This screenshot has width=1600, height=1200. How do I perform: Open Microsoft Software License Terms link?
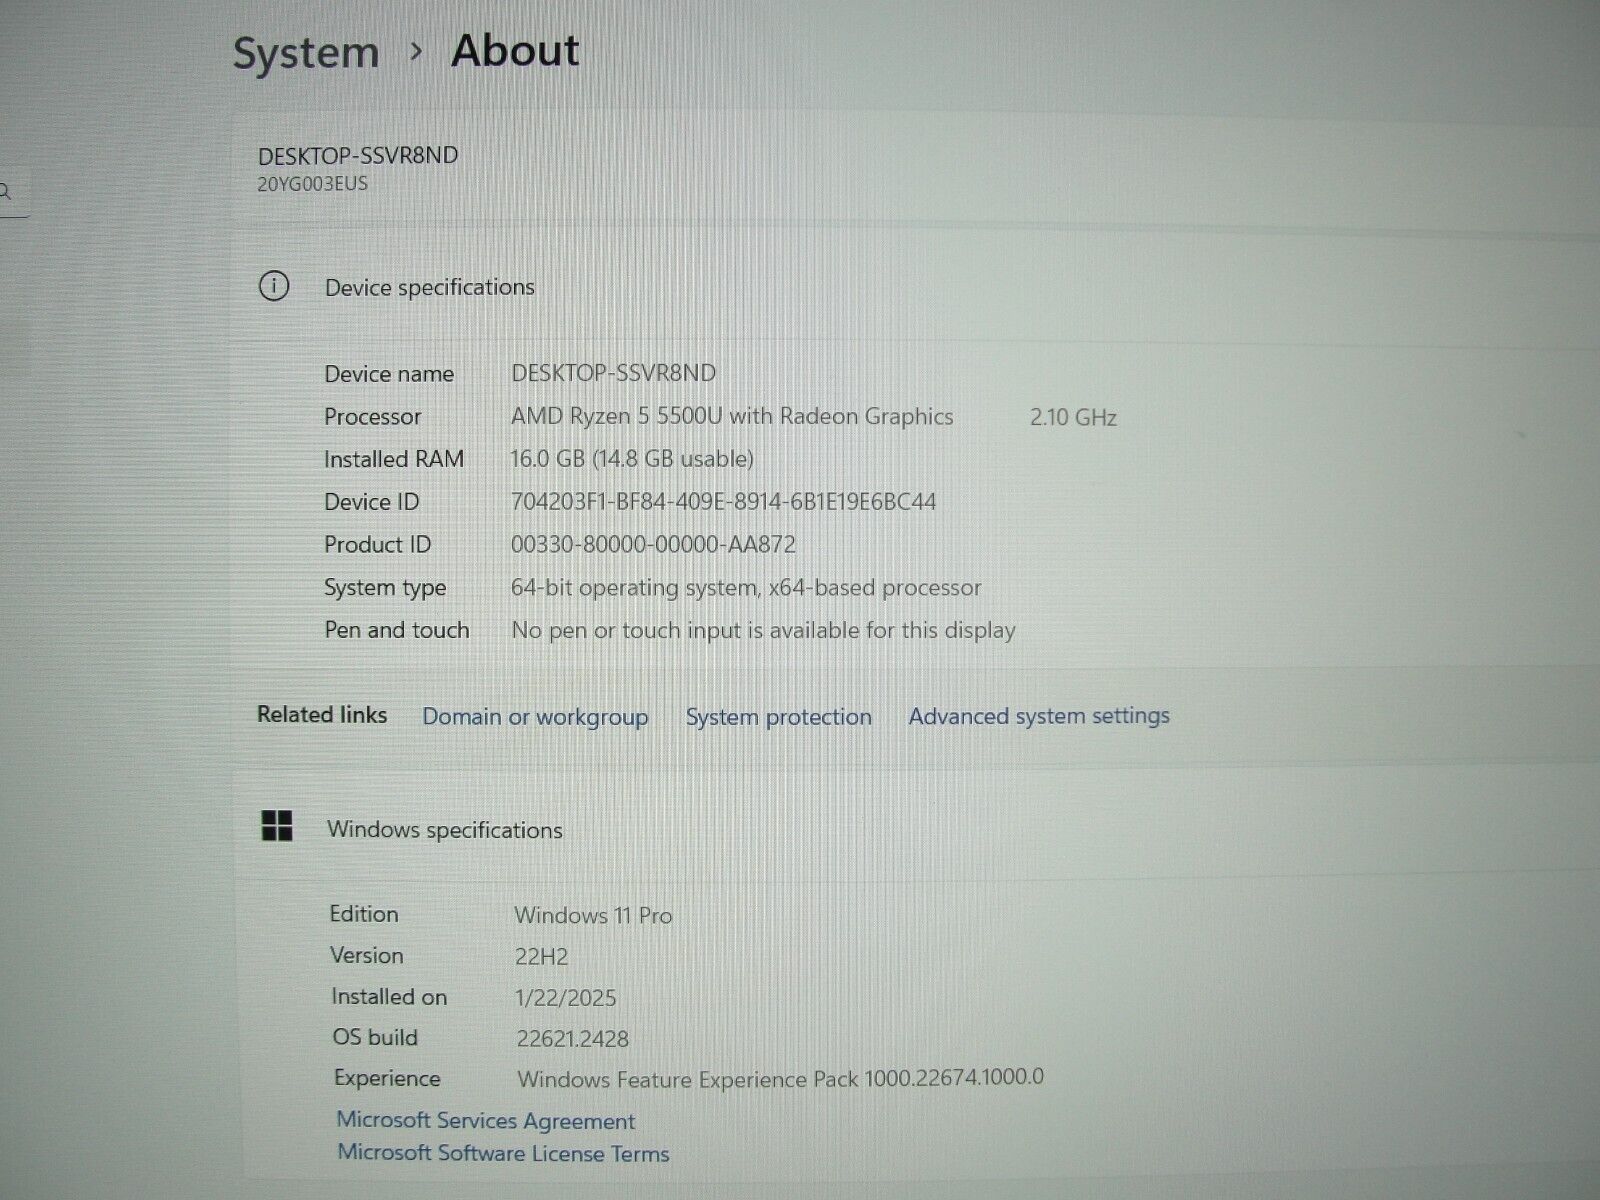(503, 1153)
